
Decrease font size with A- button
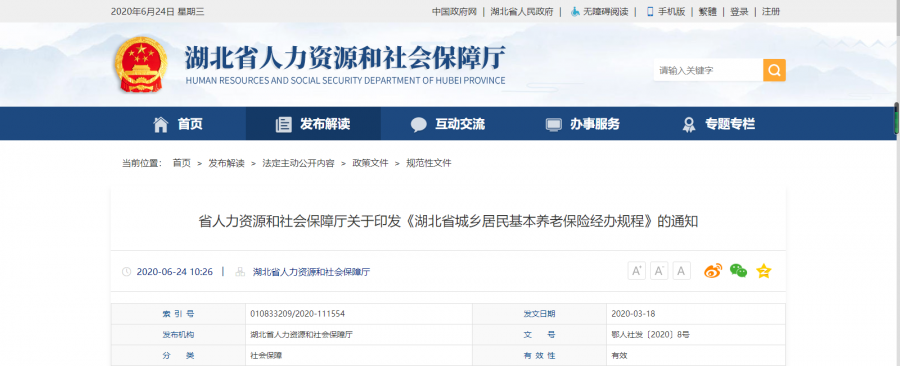(659, 271)
